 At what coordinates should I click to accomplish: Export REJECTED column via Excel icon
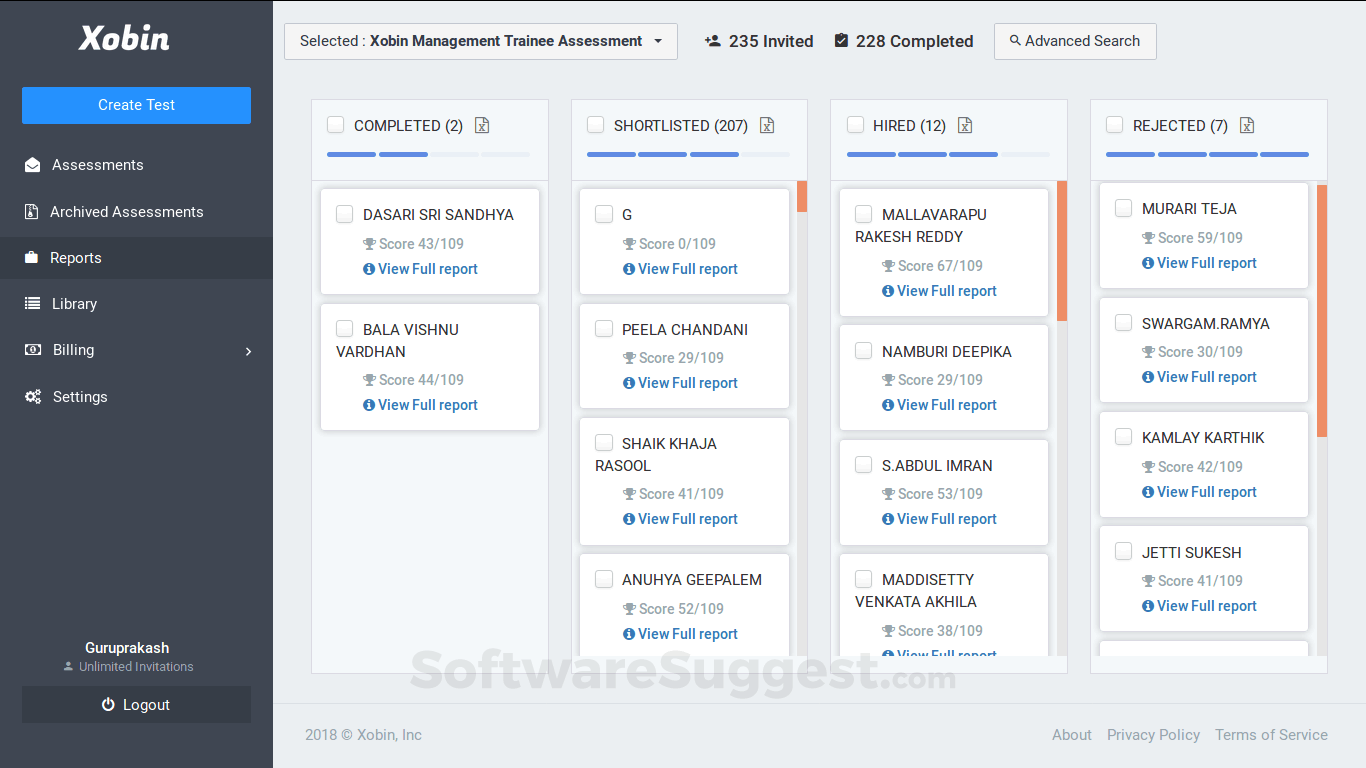tap(1246, 125)
